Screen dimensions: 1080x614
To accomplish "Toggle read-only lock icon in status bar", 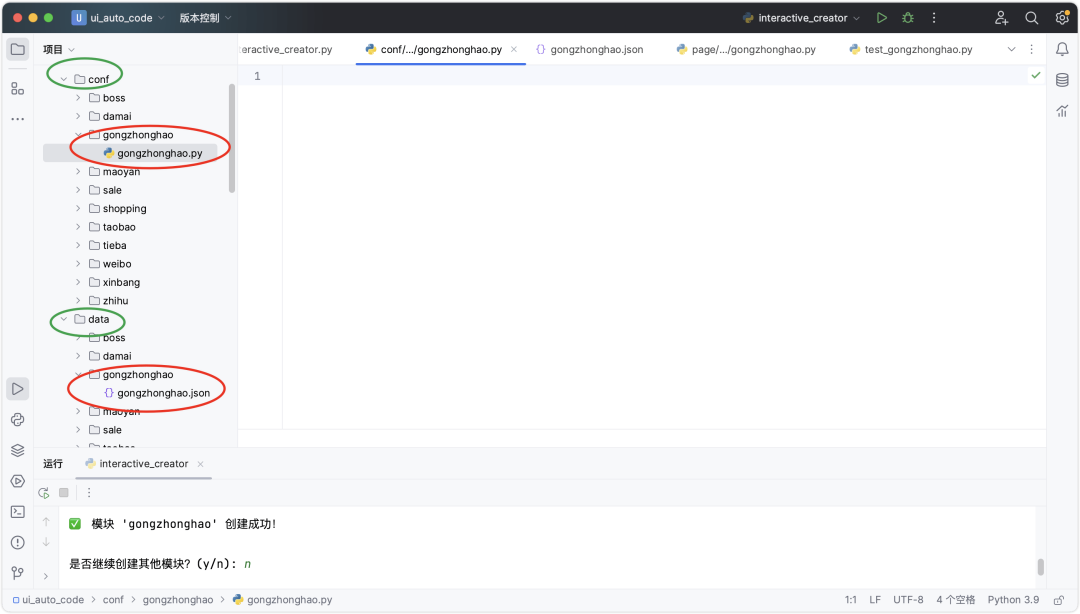I will click(x=1059, y=600).
